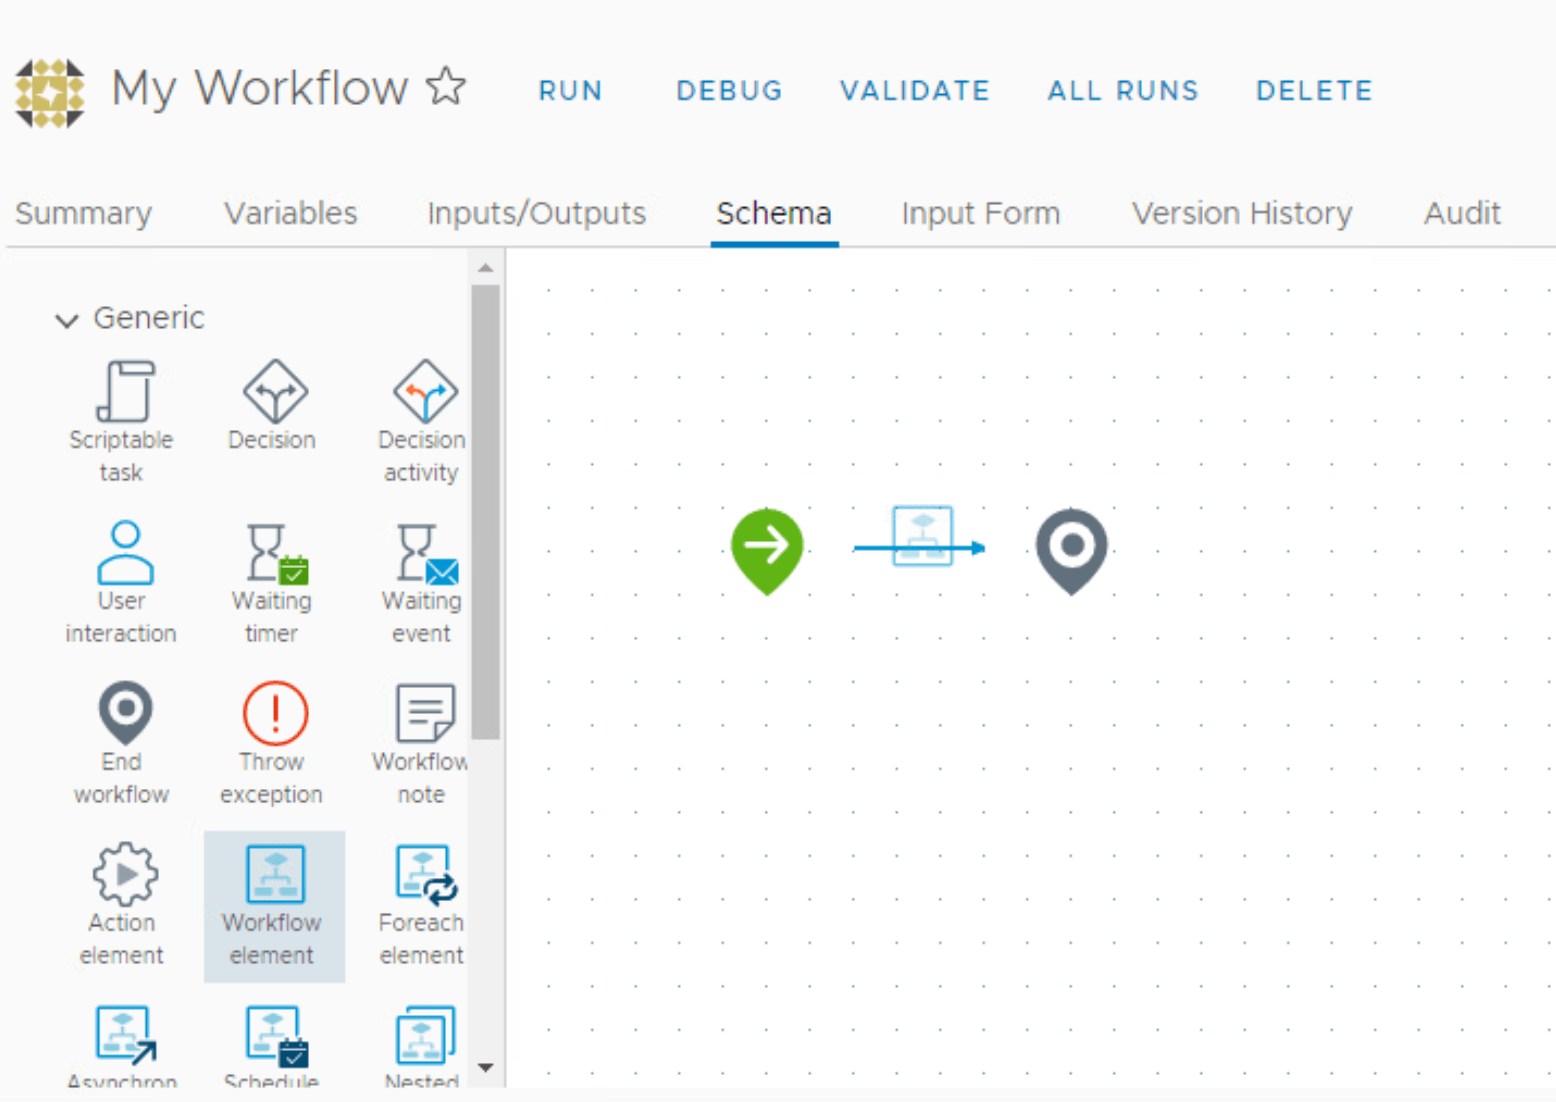Star My Workflow as favorite
The image size is (1556, 1102).
point(446,86)
